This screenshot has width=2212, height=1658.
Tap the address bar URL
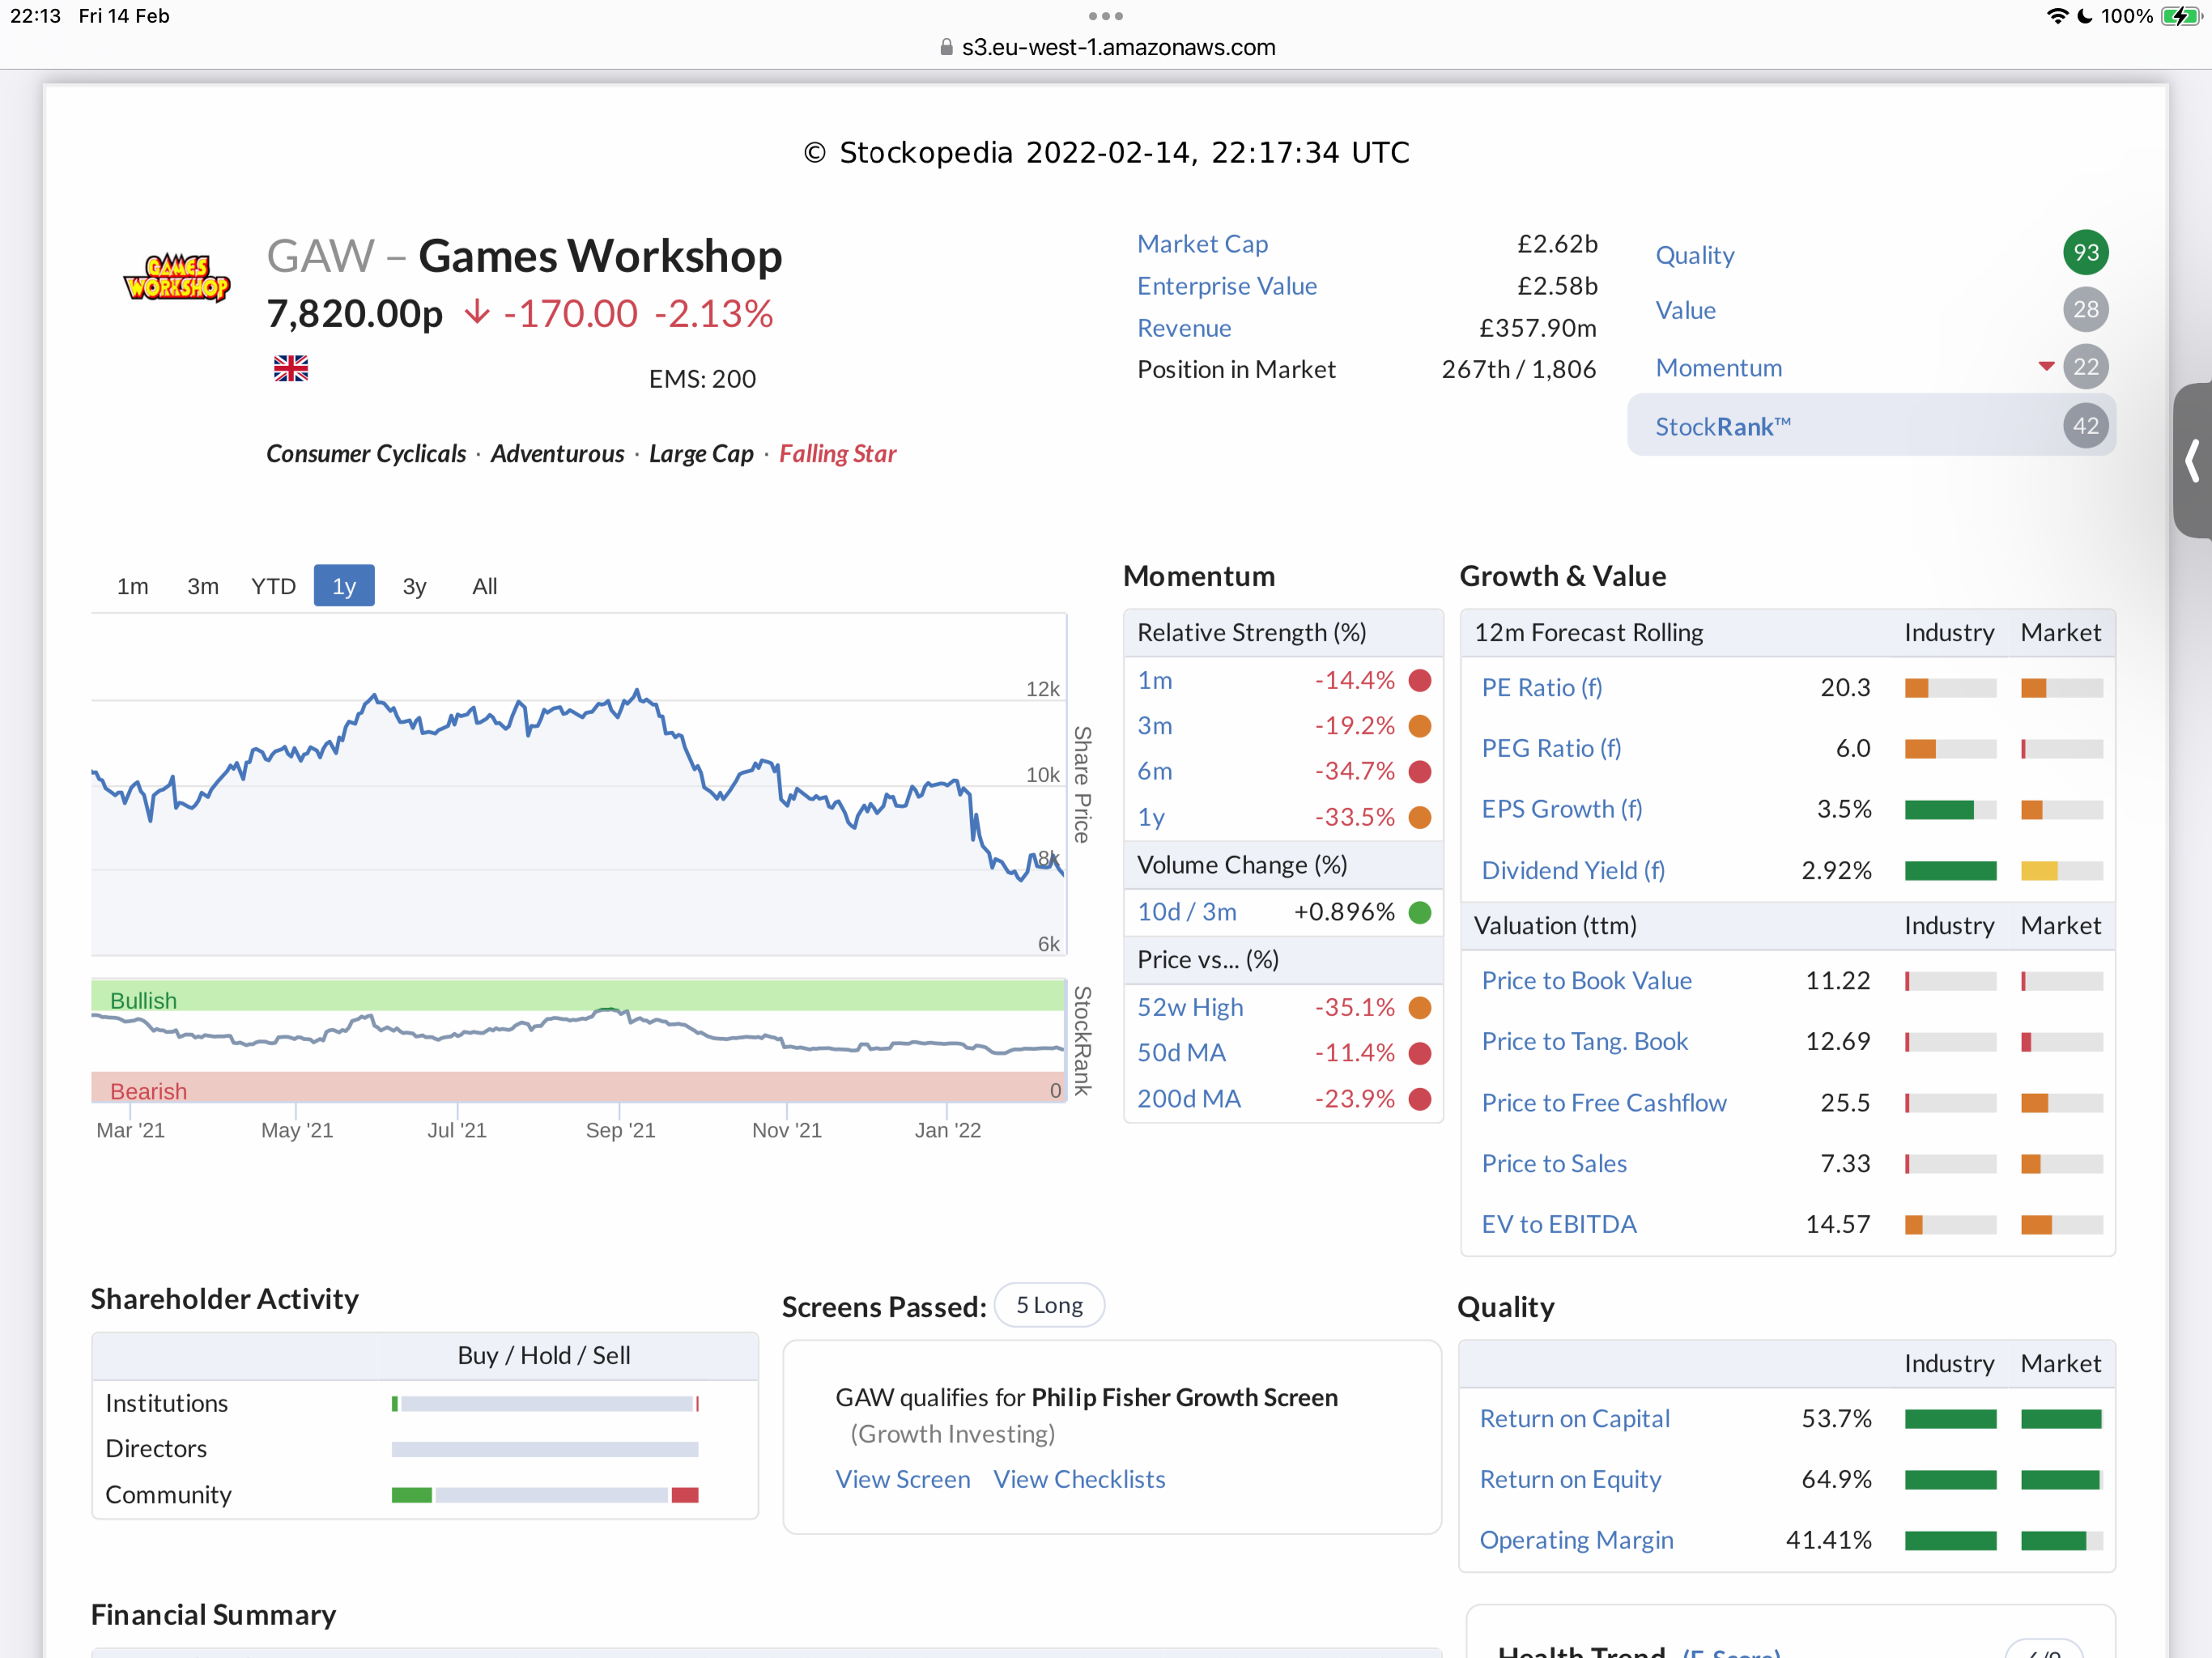[1118, 47]
